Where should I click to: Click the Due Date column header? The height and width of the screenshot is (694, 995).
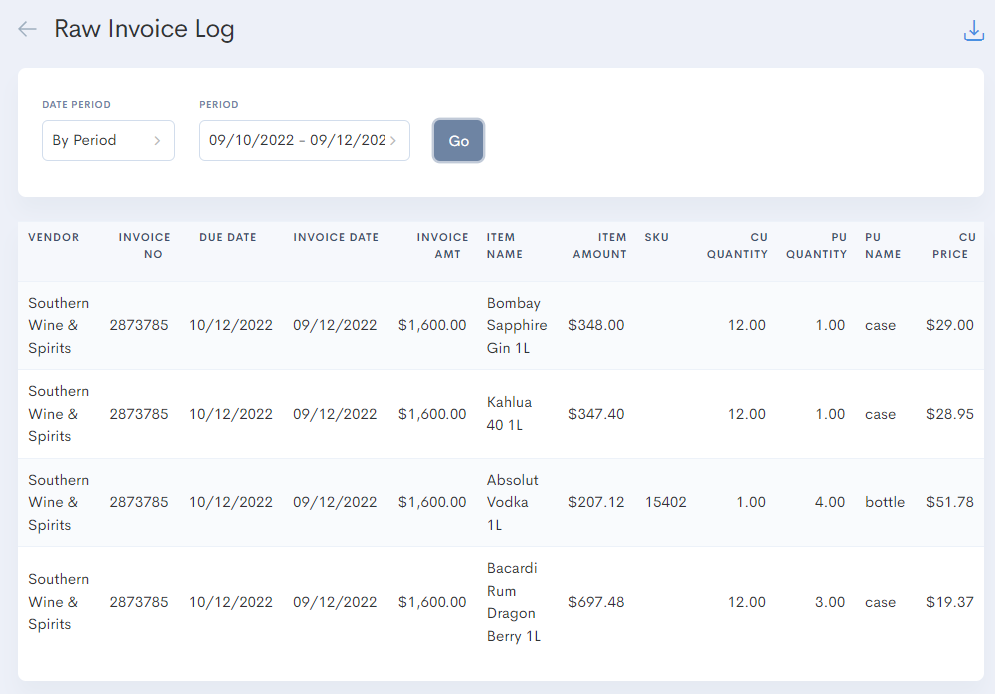(x=228, y=238)
